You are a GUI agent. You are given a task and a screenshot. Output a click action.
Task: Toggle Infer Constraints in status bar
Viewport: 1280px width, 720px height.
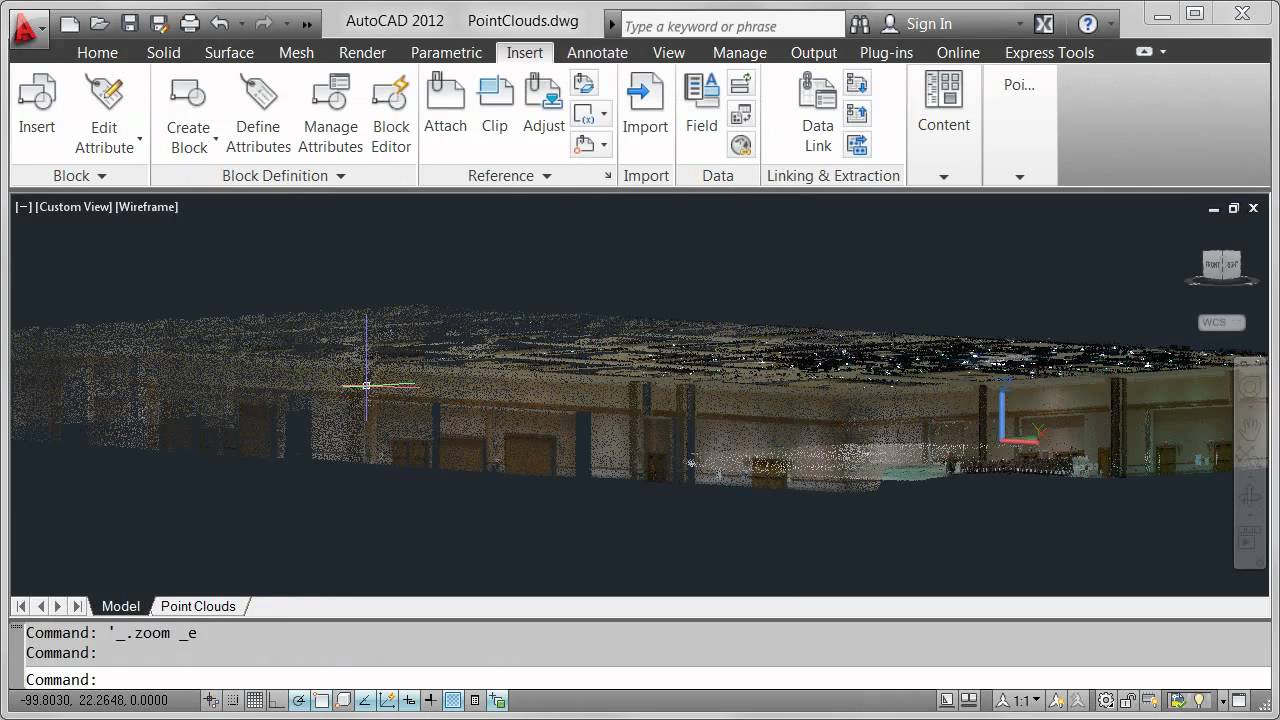(211, 700)
